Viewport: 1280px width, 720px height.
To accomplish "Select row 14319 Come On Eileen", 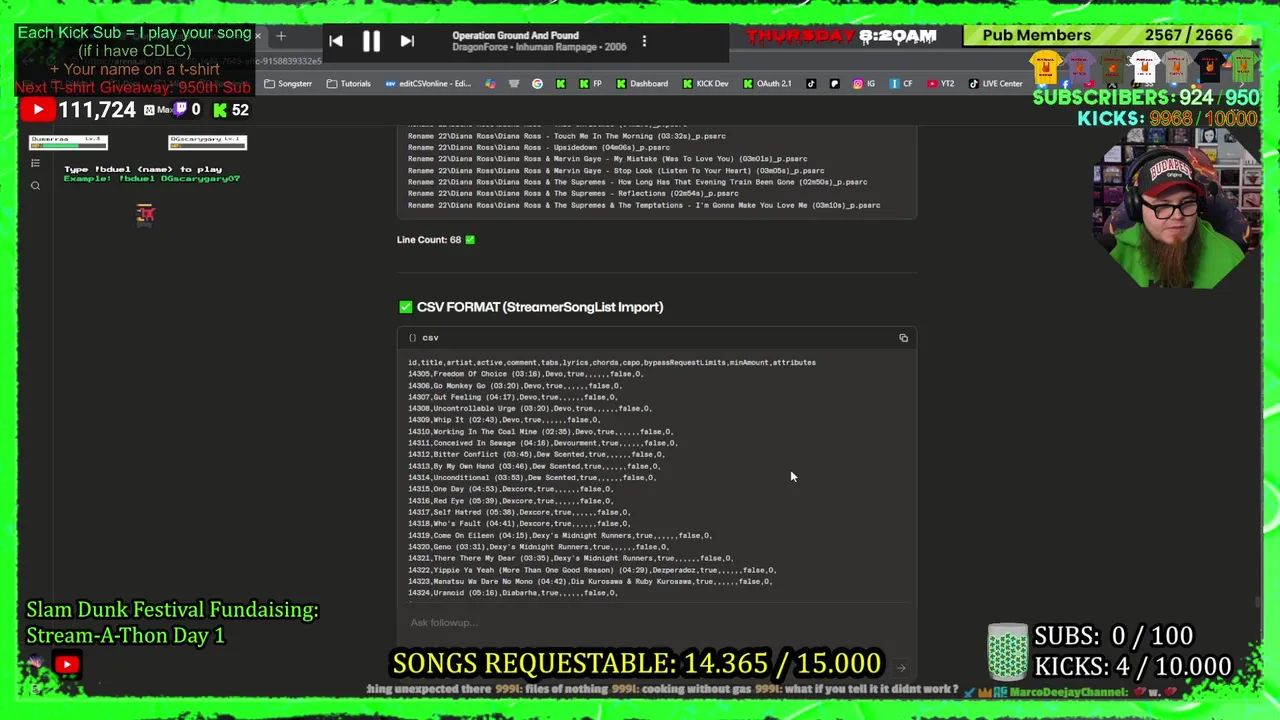I will point(559,535).
